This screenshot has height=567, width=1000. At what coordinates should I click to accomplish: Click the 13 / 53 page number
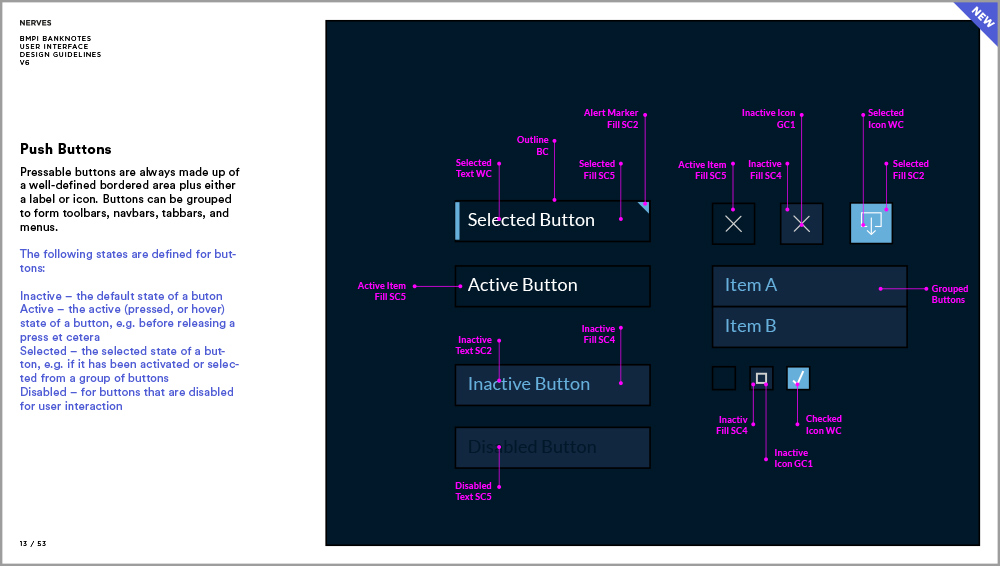[x=33, y=543]
